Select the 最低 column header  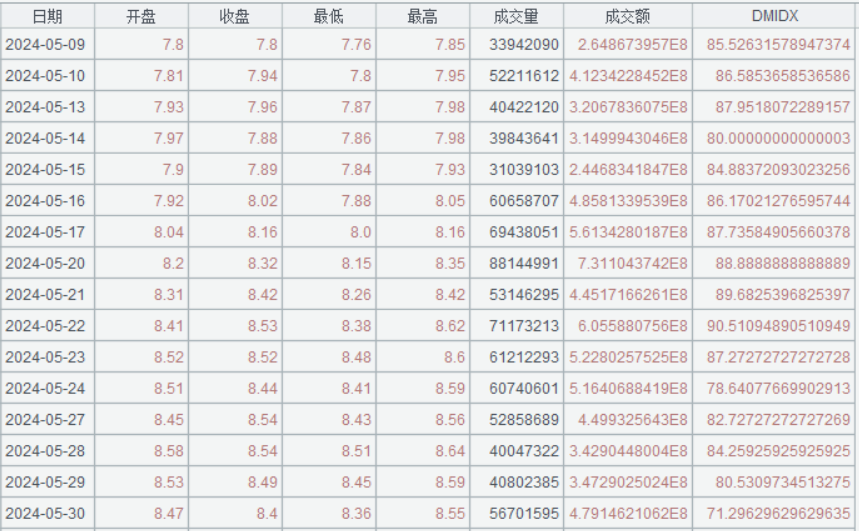point(329,16)
